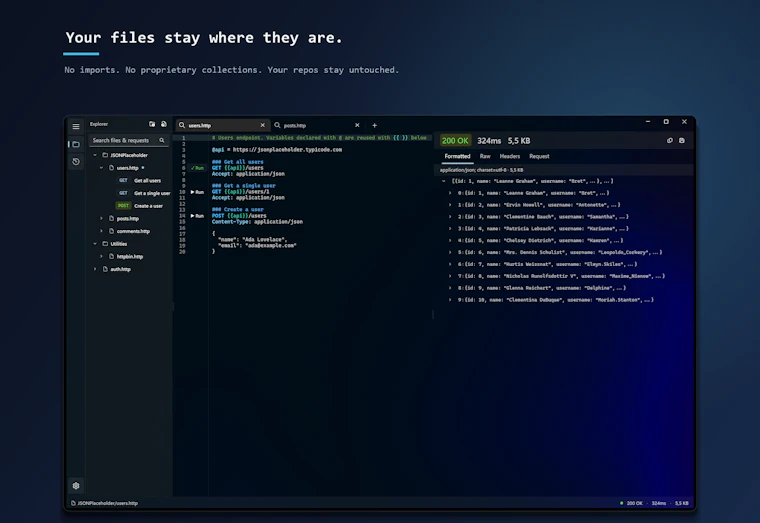Expand the Chelsey Dietrich JSON entry
The width and height of the screenshot is (760, 523).
click(x=450, y=240)
